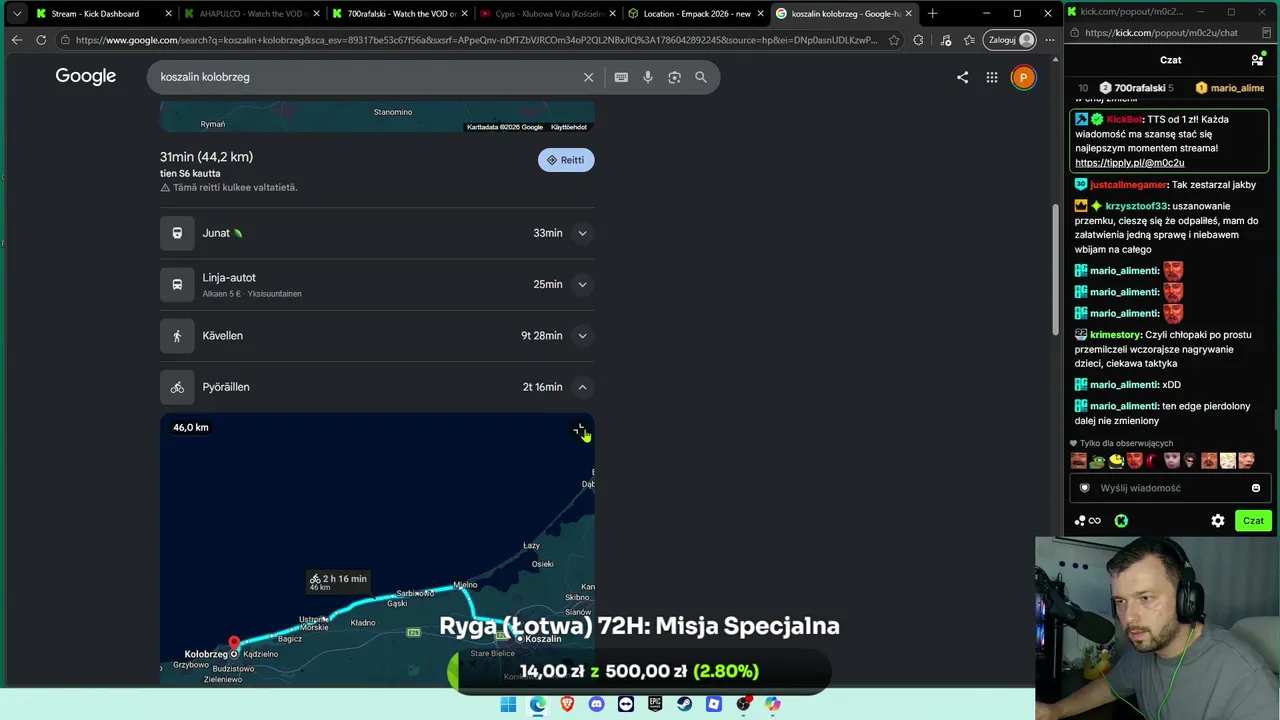Click the Wyślij wiadomość chat input
Screen dimensions: 1280x720
click(1170, 488)
